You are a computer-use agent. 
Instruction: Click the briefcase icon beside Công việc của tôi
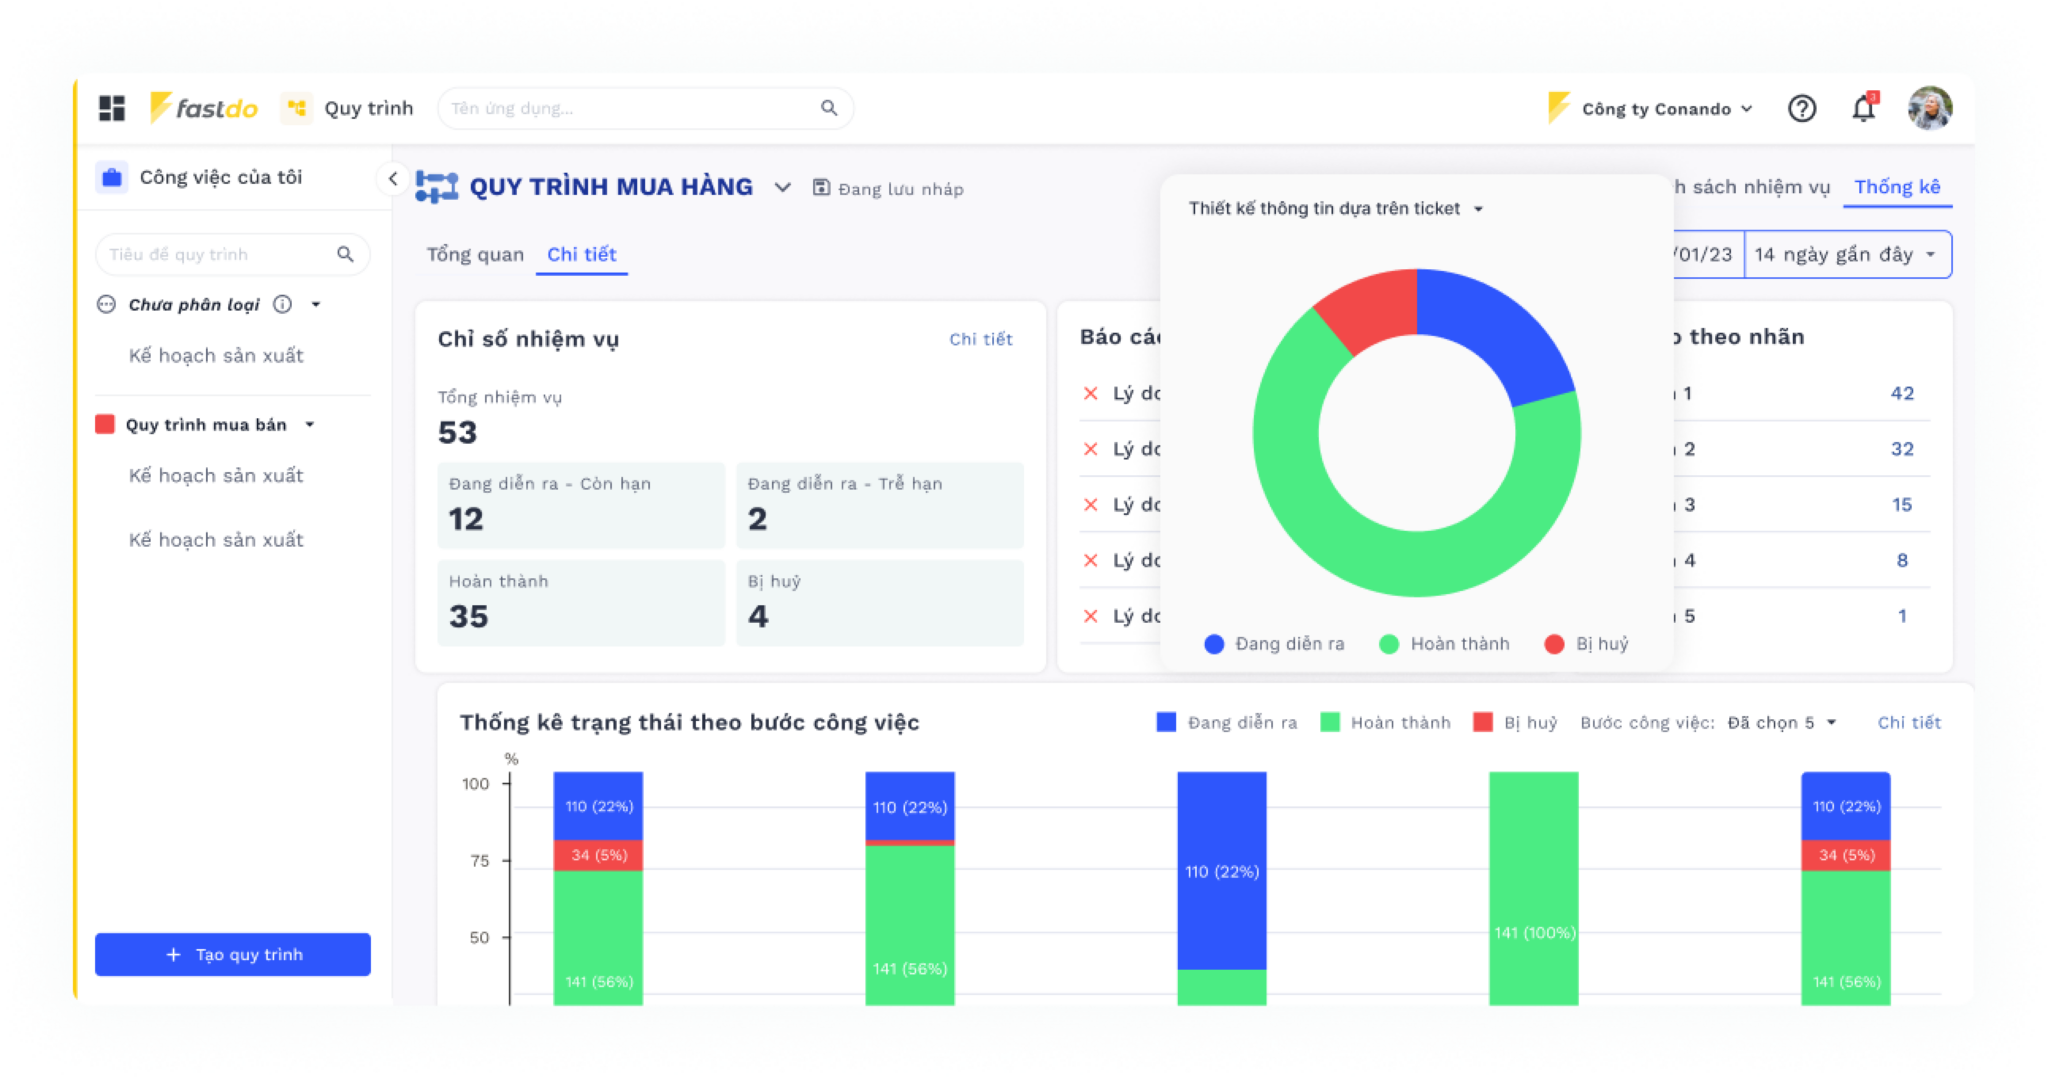112,177
